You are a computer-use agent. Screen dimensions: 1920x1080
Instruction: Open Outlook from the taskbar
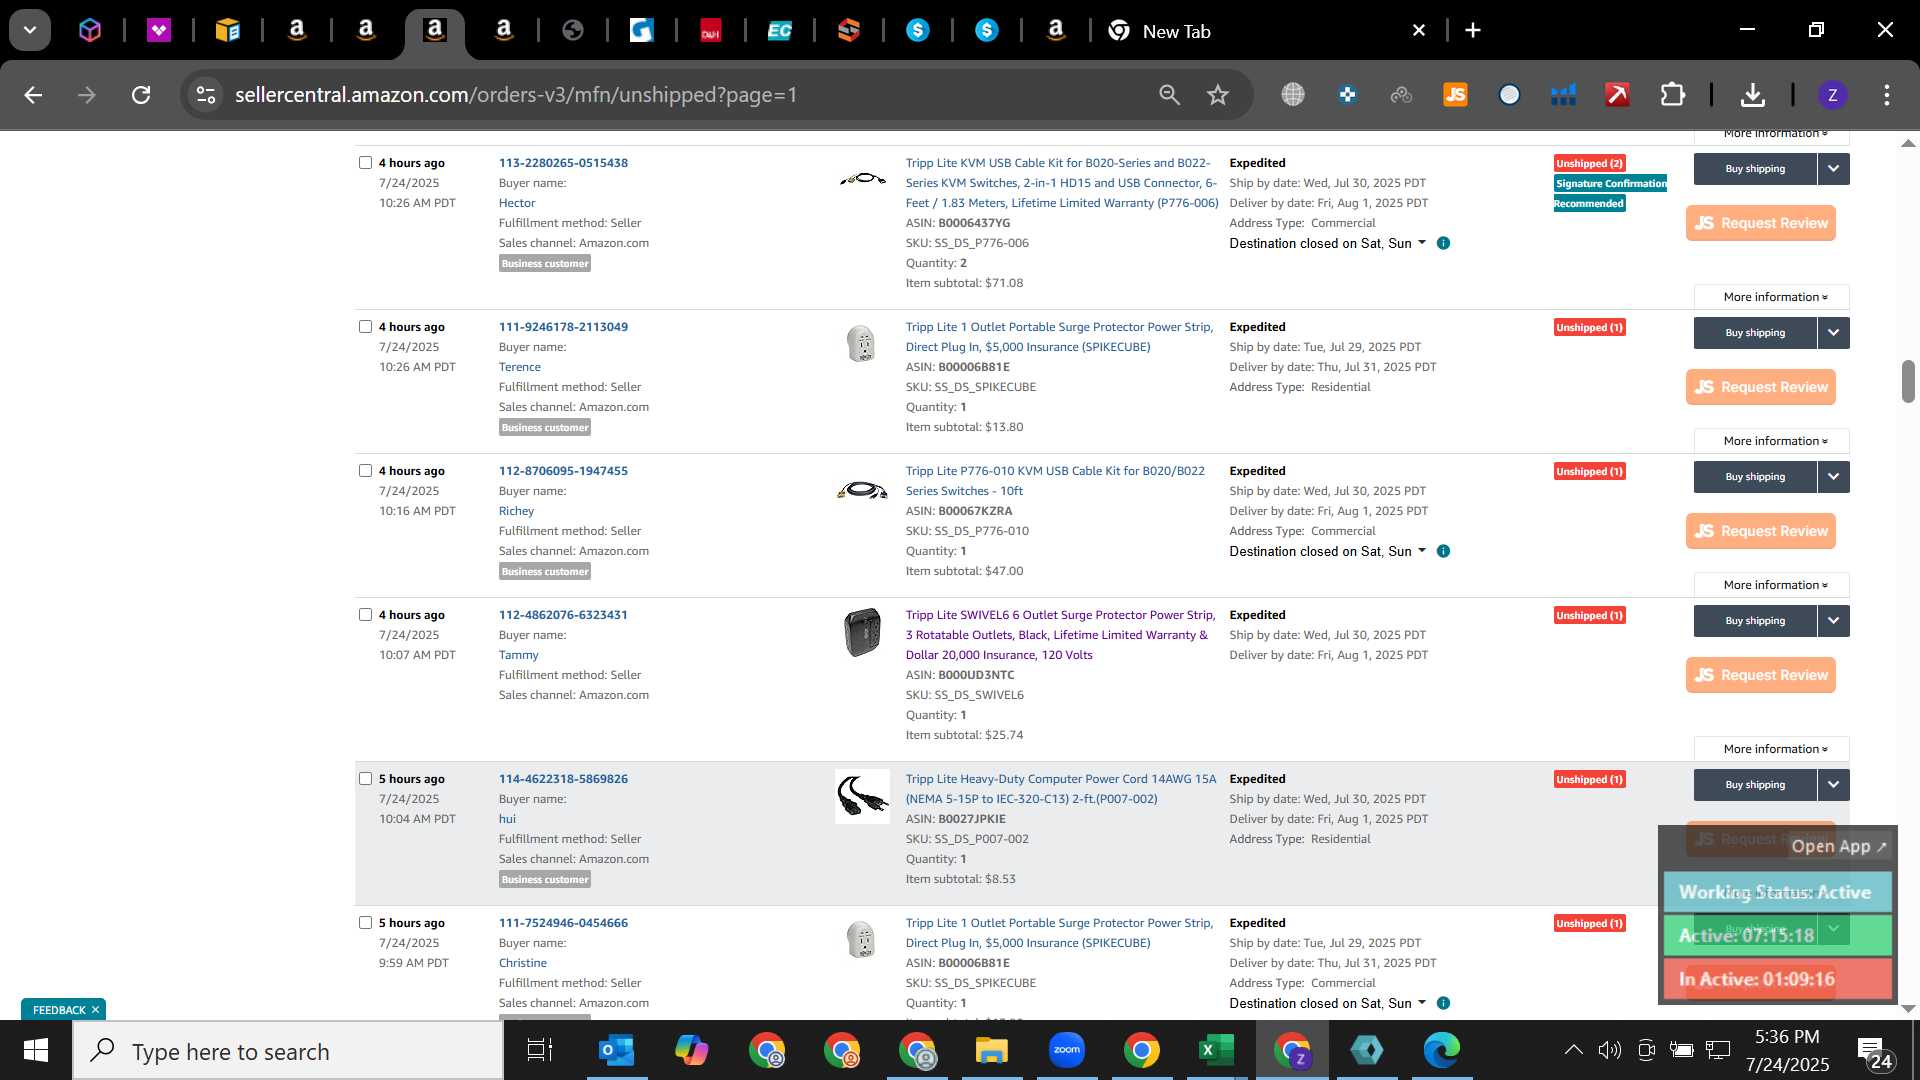[x=616, y=1050]
